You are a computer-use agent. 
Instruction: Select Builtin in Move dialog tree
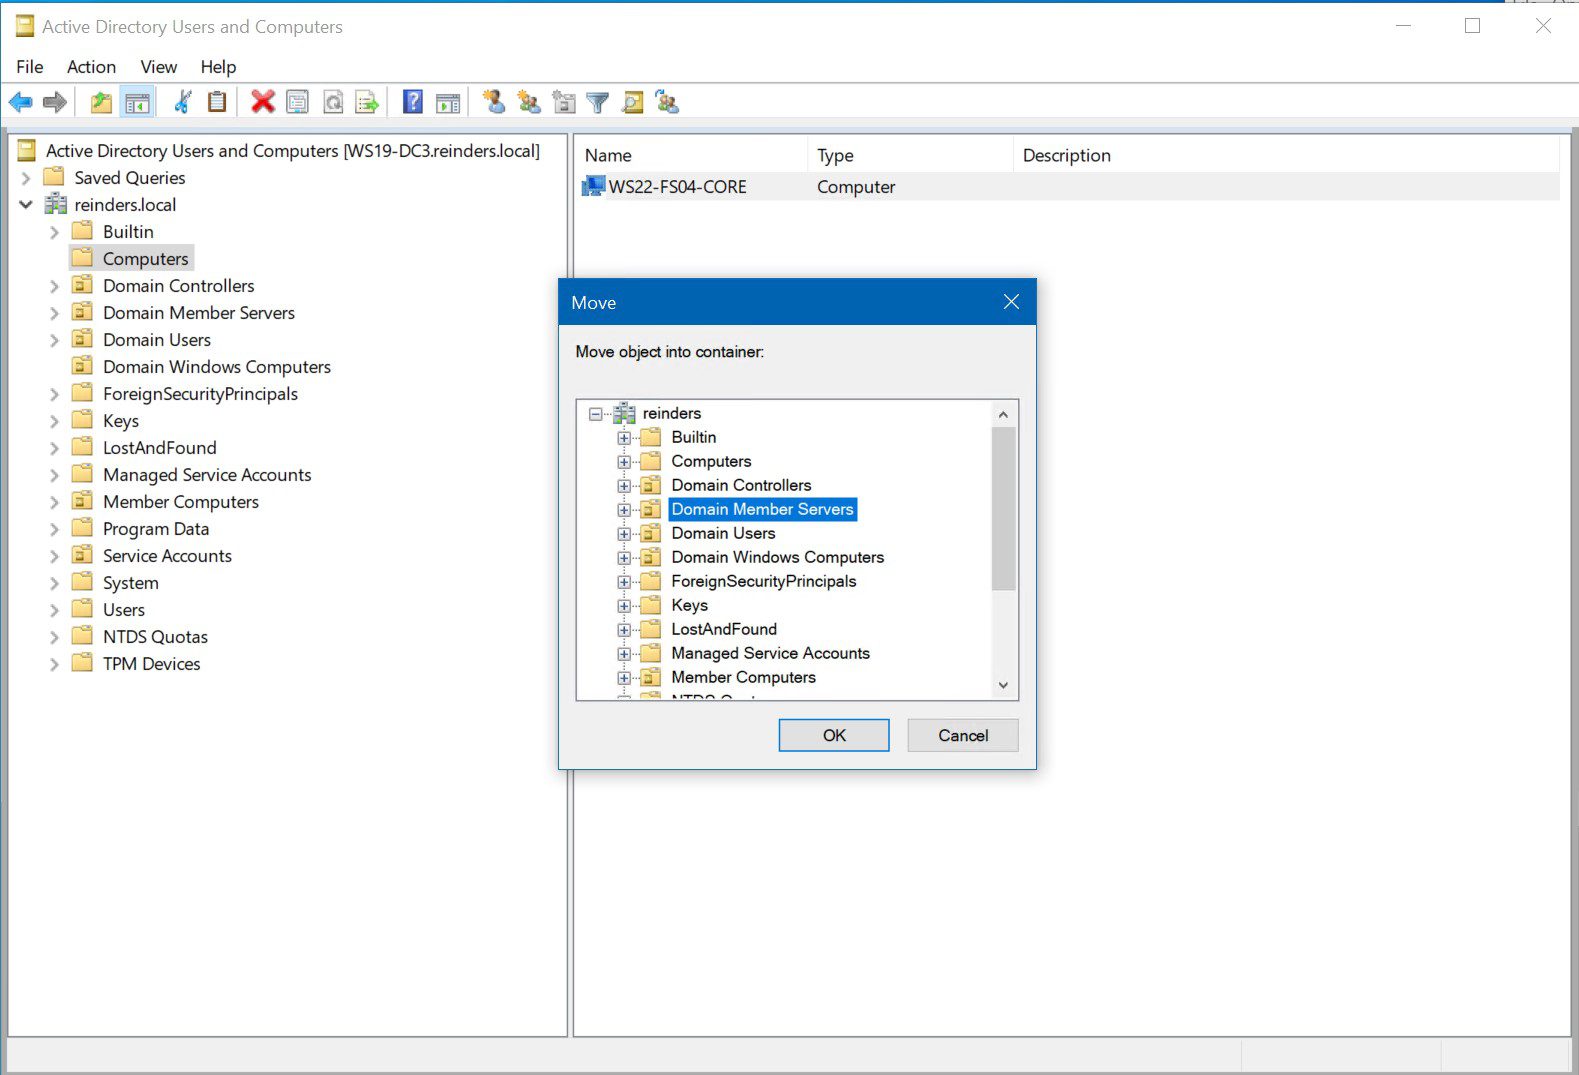click(694, 437)
